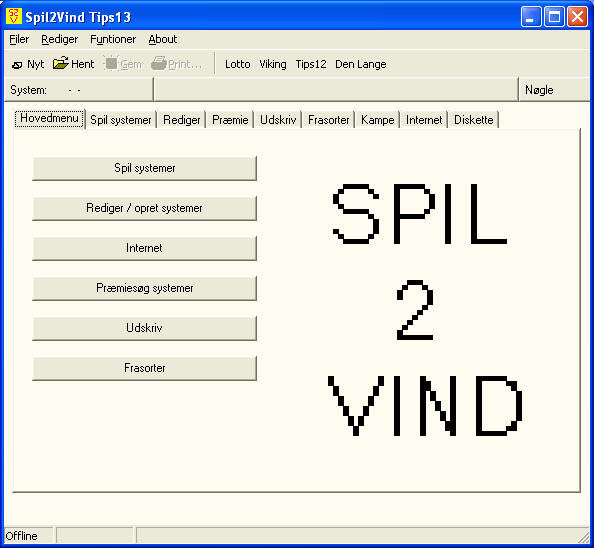Open the About menu
594x548 pixels.
tap(163, 39)
